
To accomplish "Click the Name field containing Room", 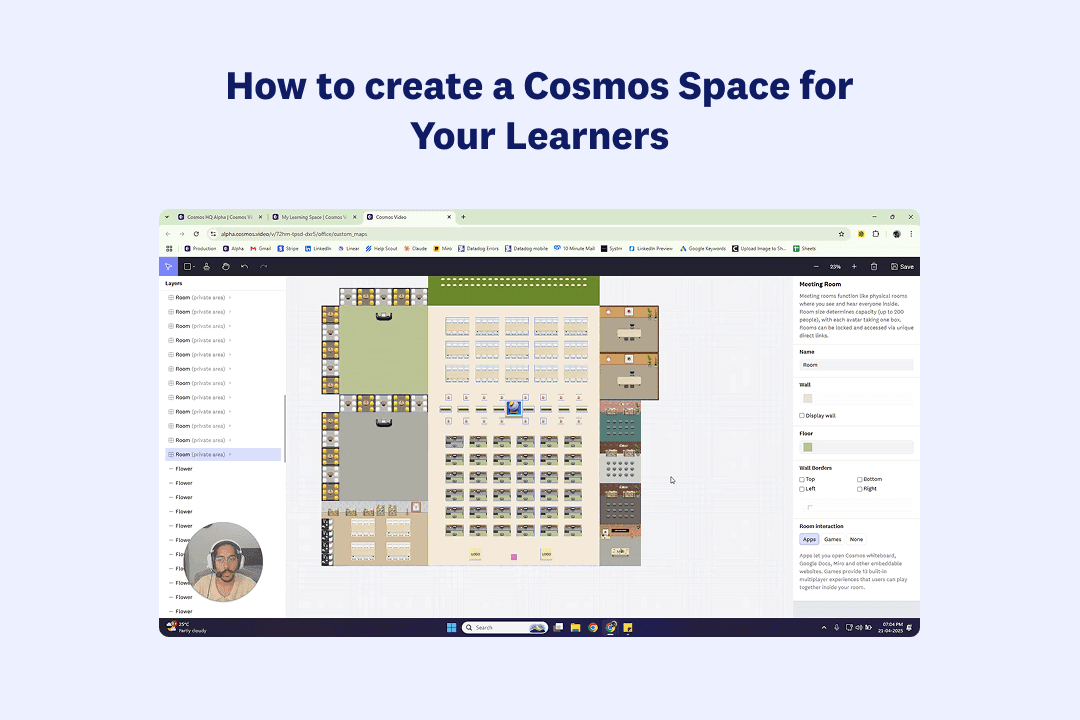I will 856,364.
